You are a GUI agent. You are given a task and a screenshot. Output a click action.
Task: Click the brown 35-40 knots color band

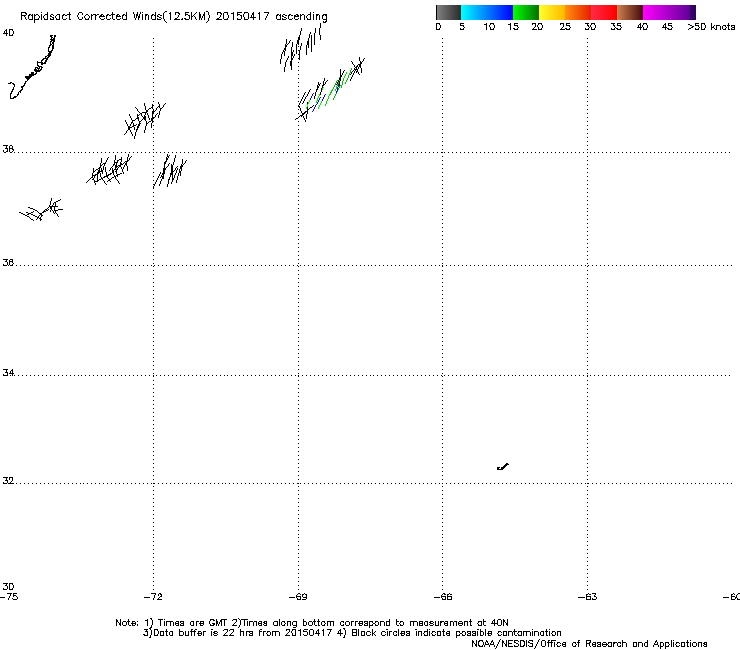tap(630, 12)
